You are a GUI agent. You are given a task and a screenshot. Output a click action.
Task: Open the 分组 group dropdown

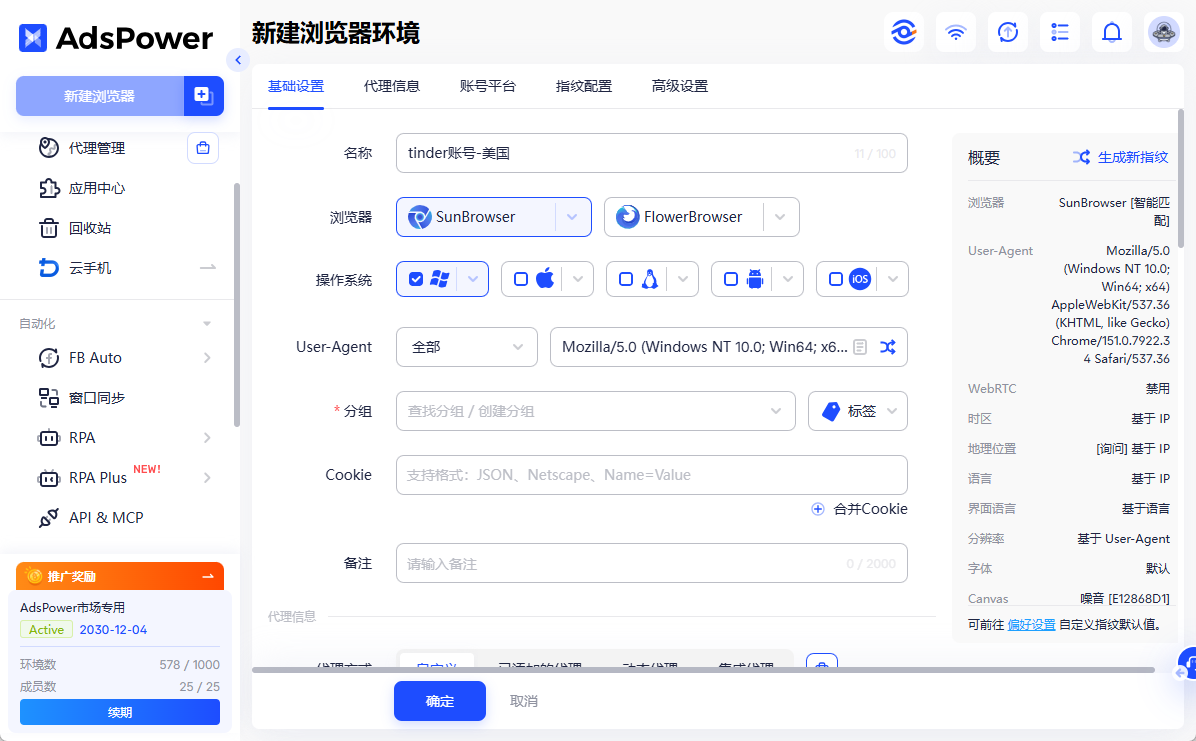coord(596,411)
